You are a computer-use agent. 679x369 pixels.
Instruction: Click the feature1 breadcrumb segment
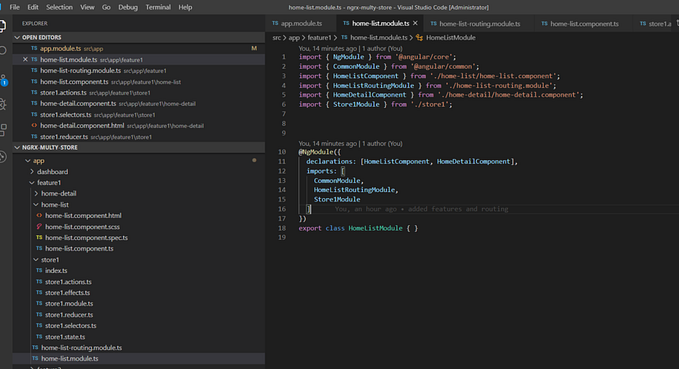point(319,38)
